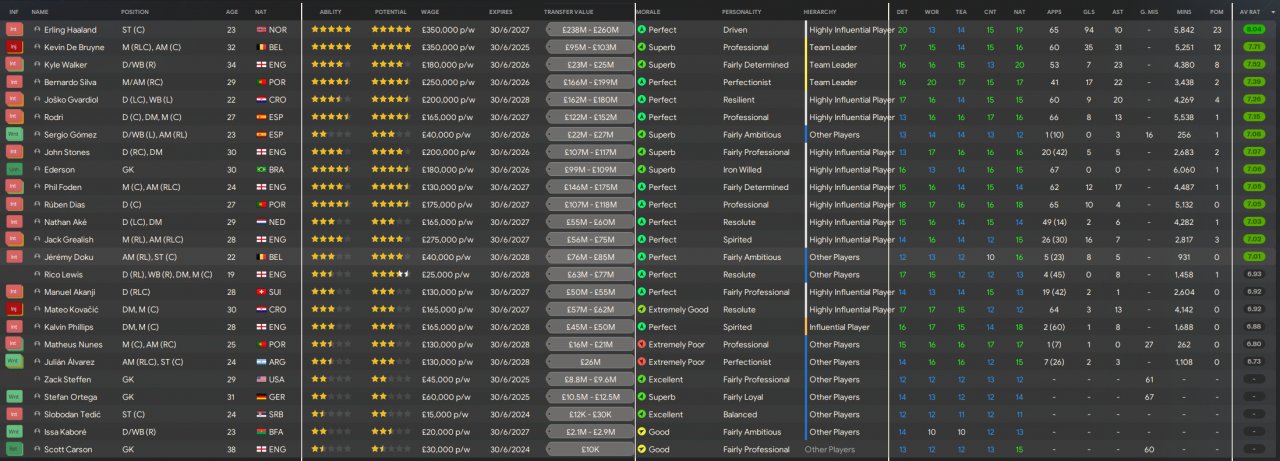Click Kyle Walker's Team Leader hierarchy
1280x461 pixels.
pos(833,65)
